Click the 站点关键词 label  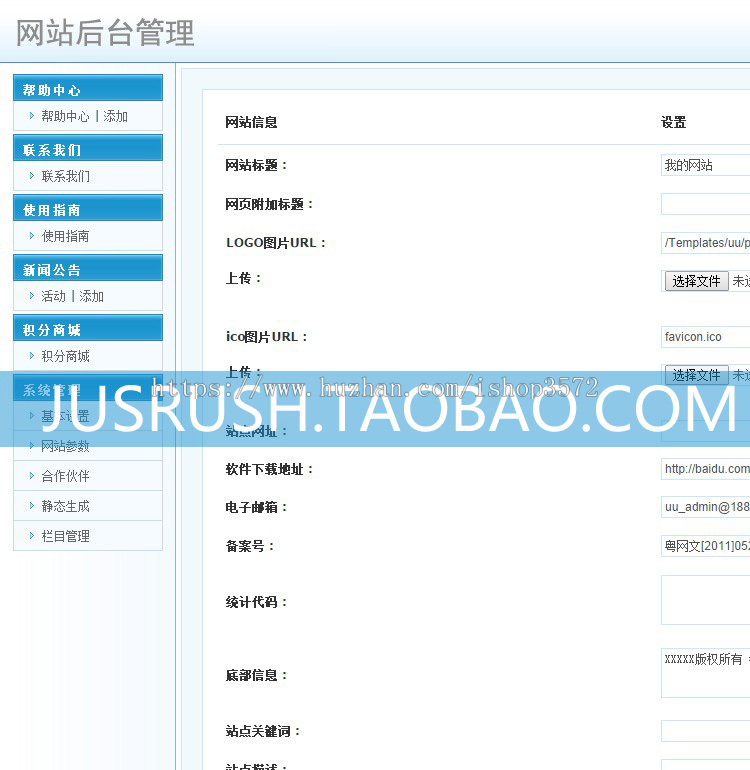263,731
